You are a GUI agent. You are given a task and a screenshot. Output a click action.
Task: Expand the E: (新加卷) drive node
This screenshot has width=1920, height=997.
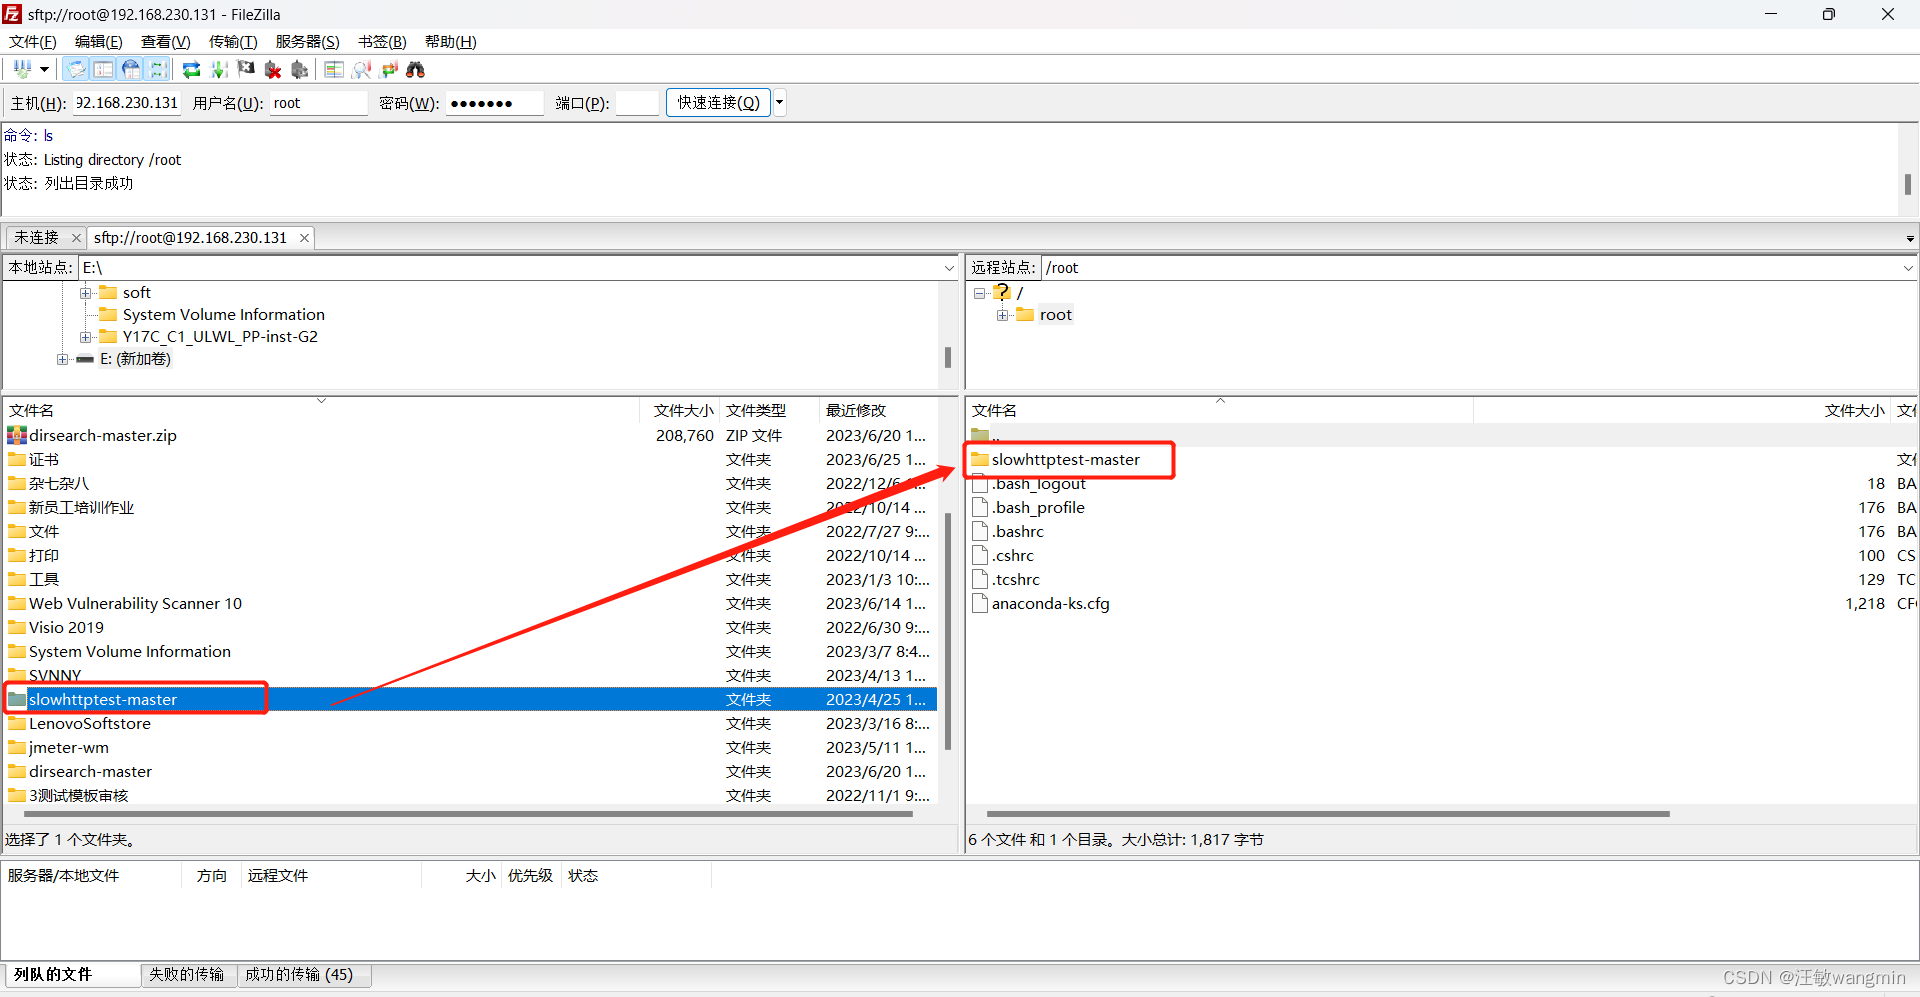point(63,359)
